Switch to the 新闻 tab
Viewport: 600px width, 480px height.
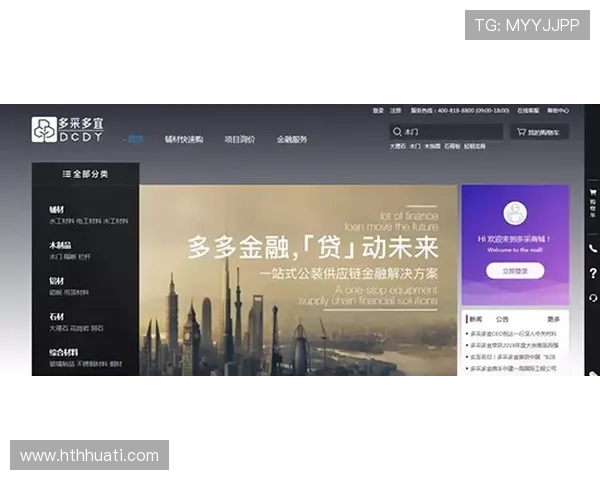(x=476, y=319)
